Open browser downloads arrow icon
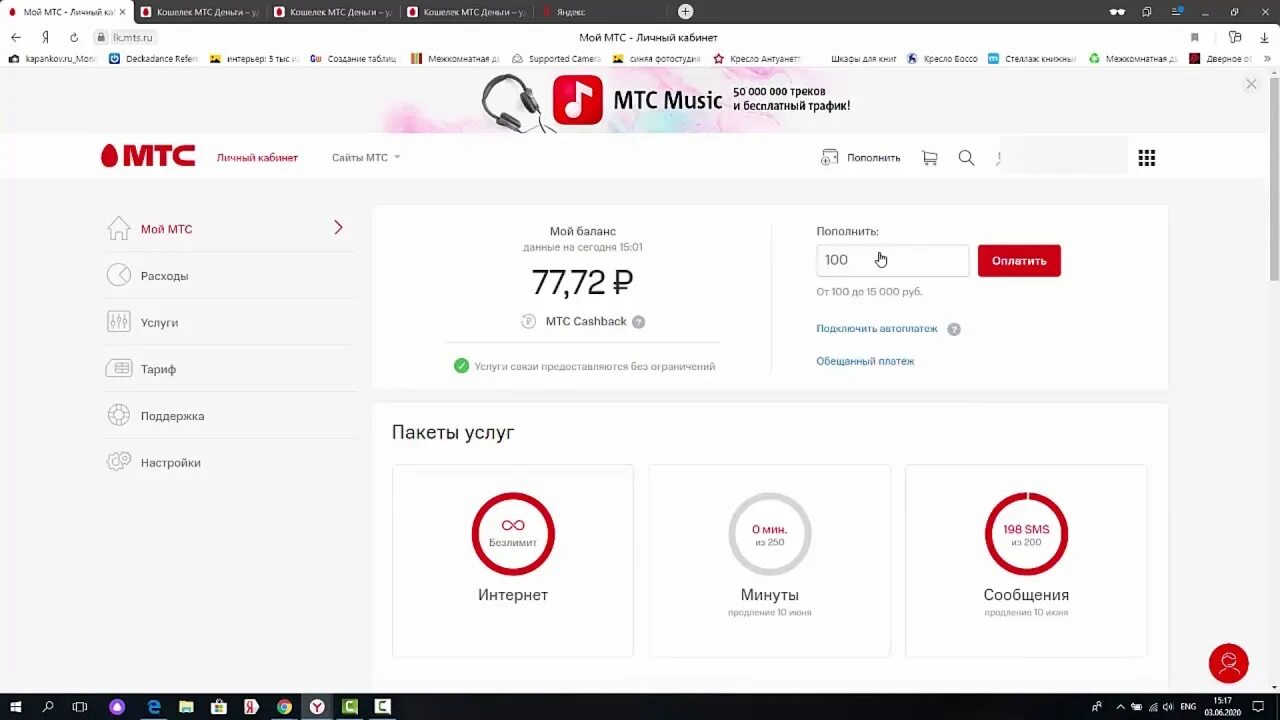Viewport: 1280px width, 720px height. (1263, 37)
